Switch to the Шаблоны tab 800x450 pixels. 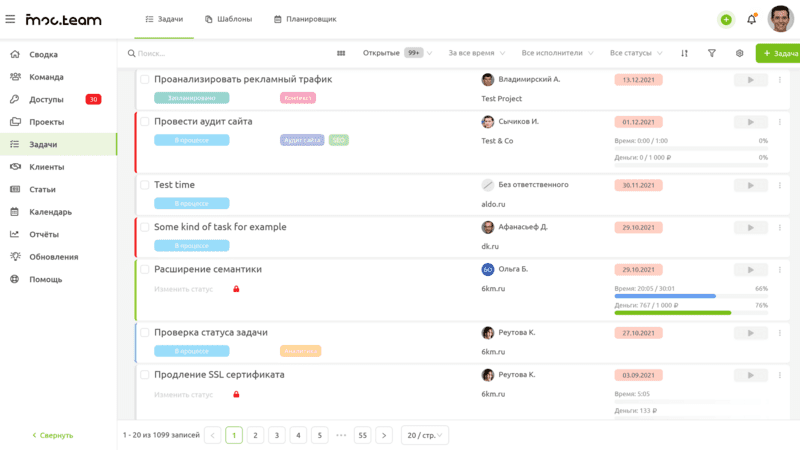click(x=229, y=19)
